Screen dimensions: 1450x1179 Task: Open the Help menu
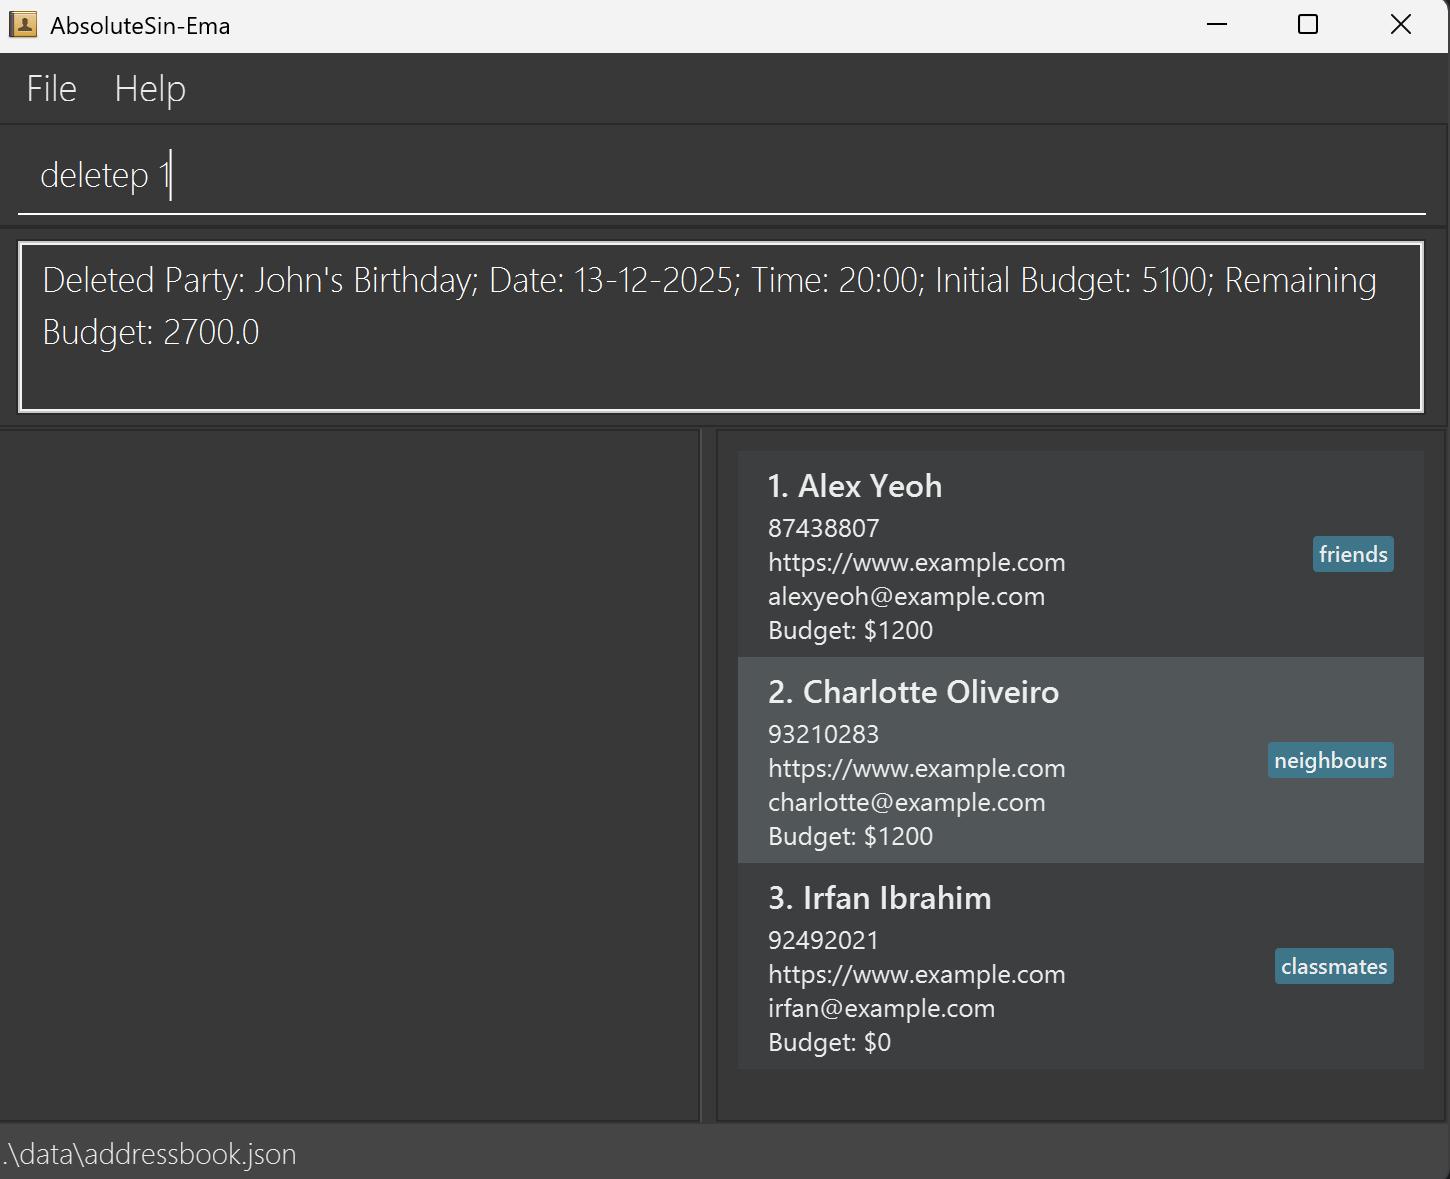(149, 88)
